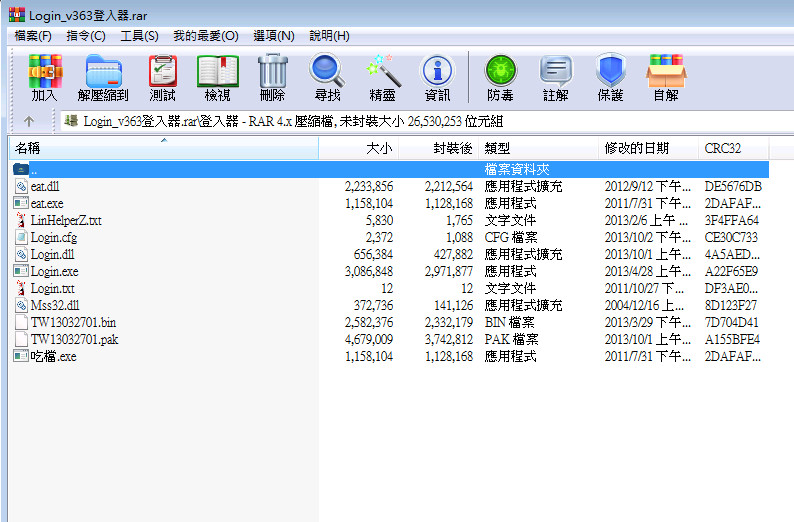794x522 pixels.
Task: Sort by the 大小 column header
Action: (x=359, y=148)
